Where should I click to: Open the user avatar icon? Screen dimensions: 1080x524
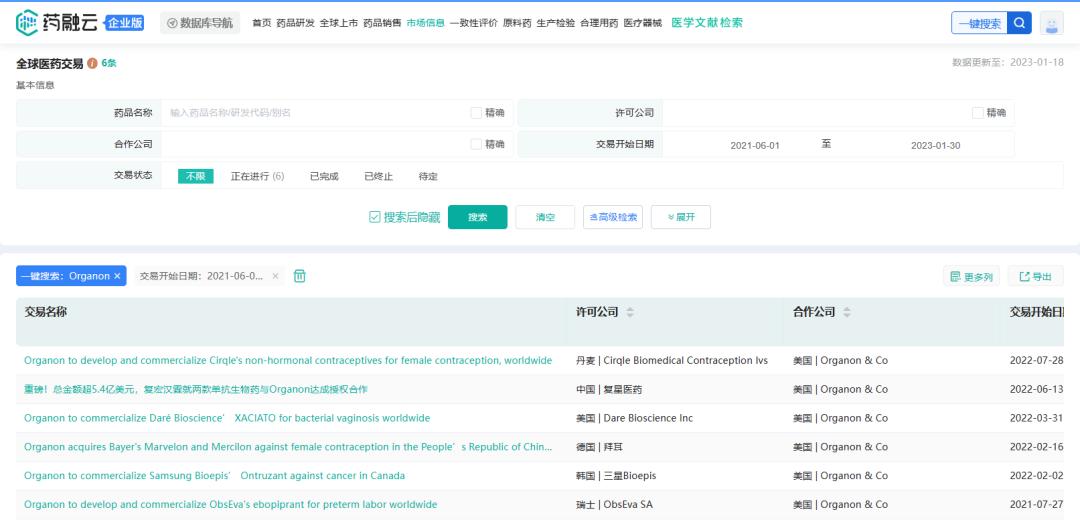[1051, 23]
